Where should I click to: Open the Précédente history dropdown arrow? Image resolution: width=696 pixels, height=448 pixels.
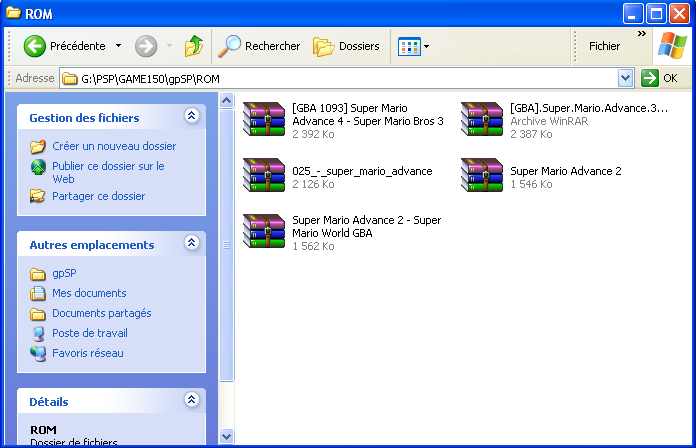click(x=119, y=46)
